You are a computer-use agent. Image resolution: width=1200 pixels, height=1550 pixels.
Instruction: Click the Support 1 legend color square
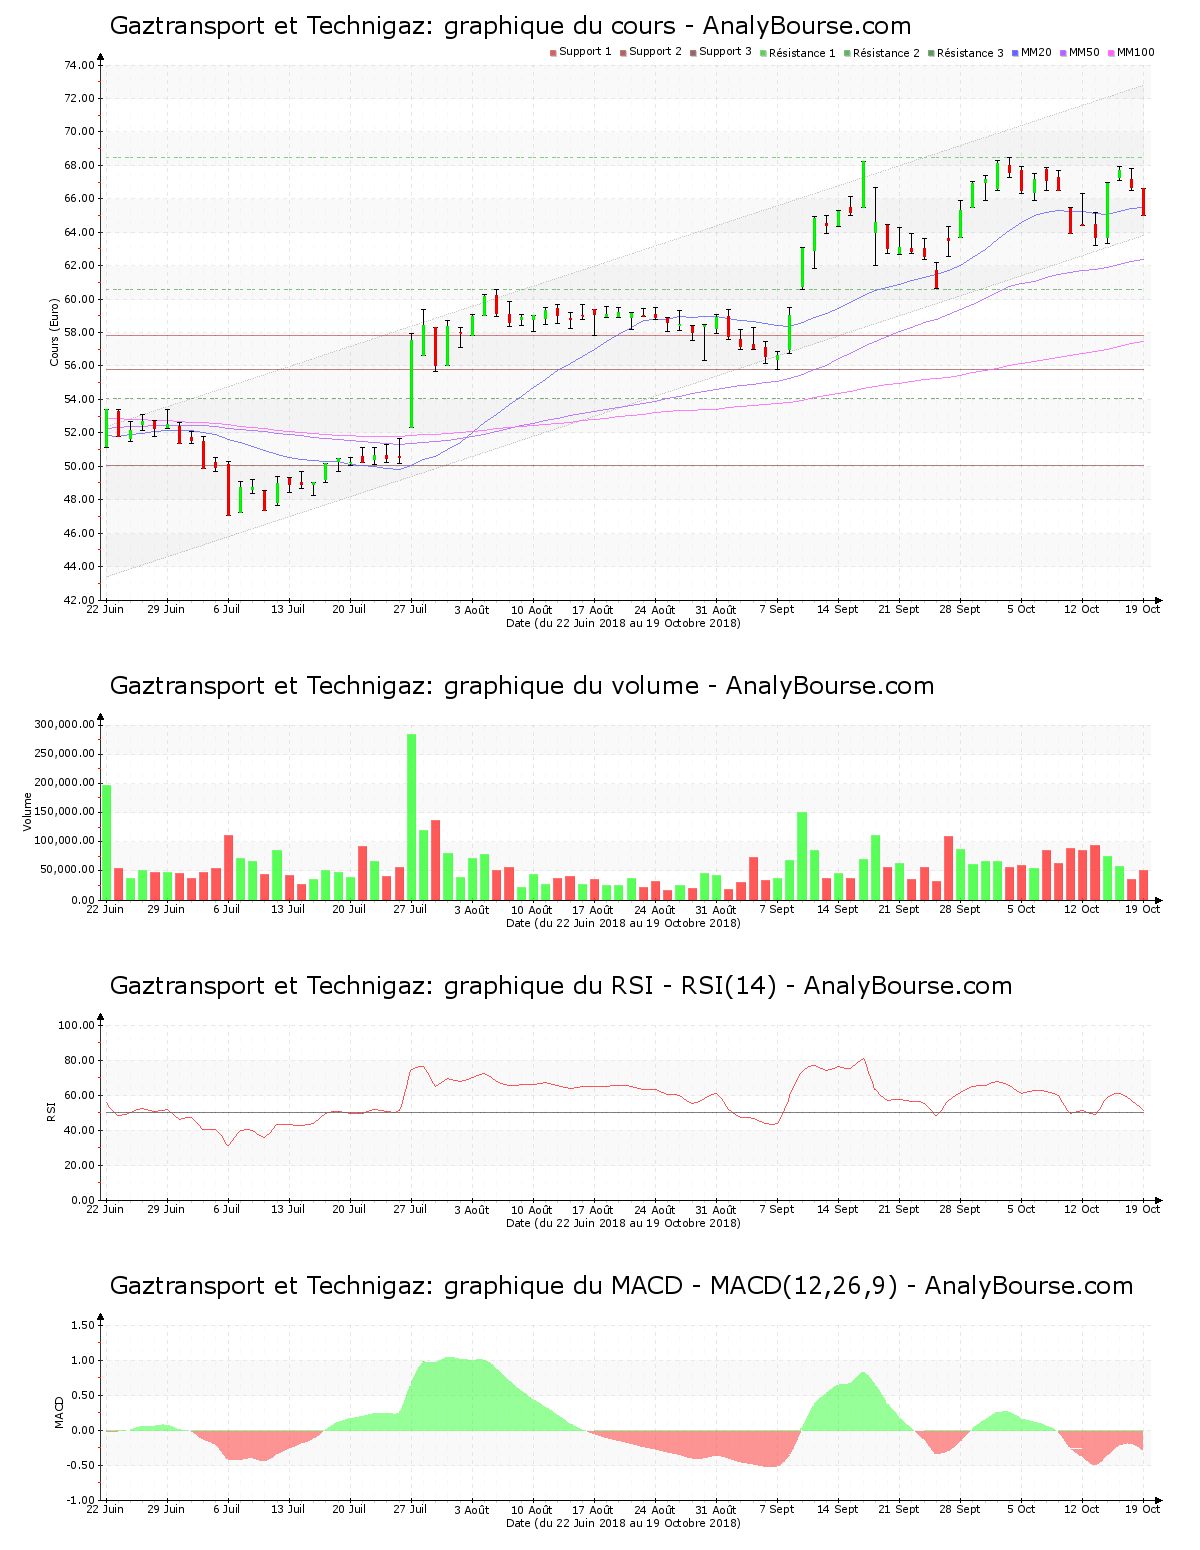click(x=553, y=52)
